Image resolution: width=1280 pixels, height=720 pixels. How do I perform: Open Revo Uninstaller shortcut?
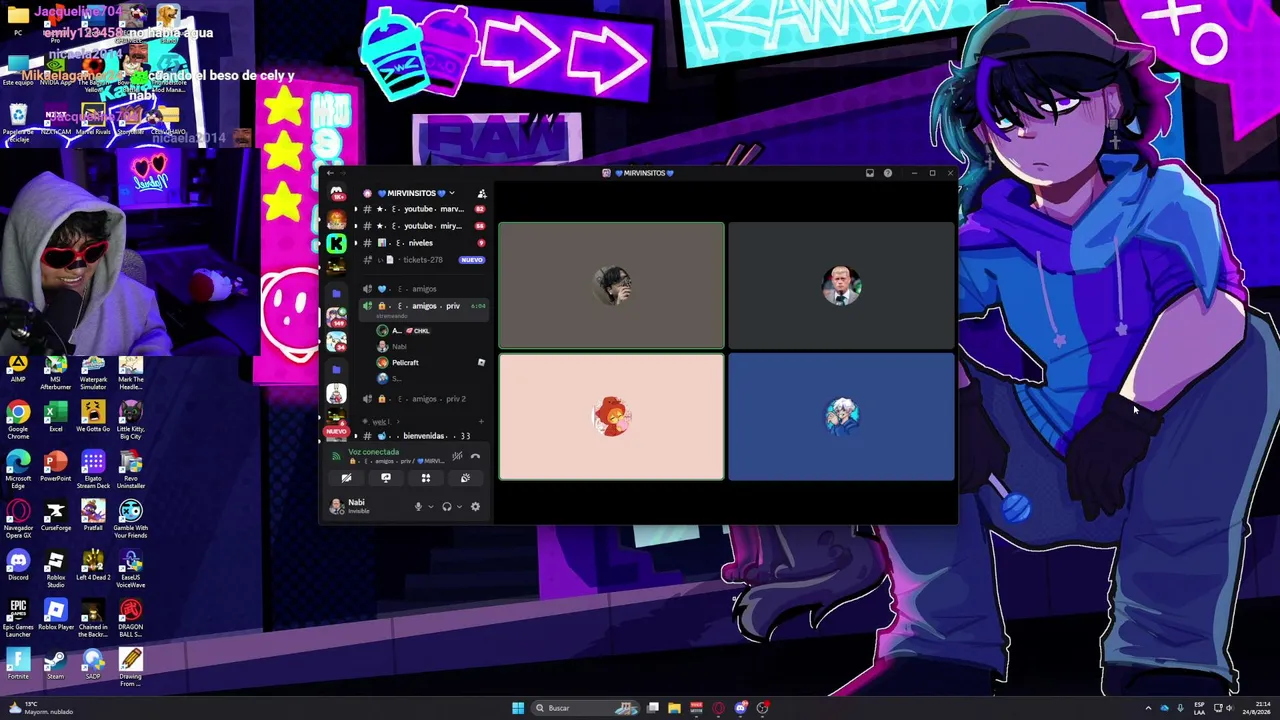pyautogui.click(x=130, y=470)
